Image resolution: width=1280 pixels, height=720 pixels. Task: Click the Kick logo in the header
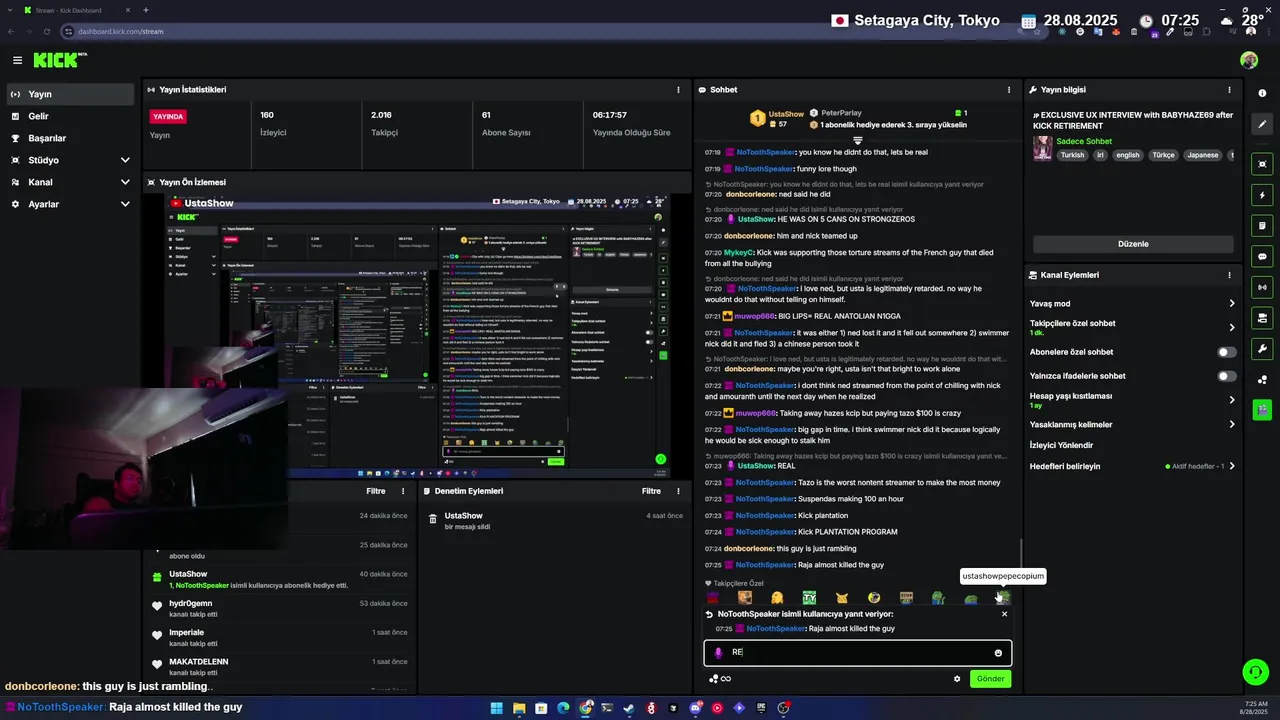[60, 60]
